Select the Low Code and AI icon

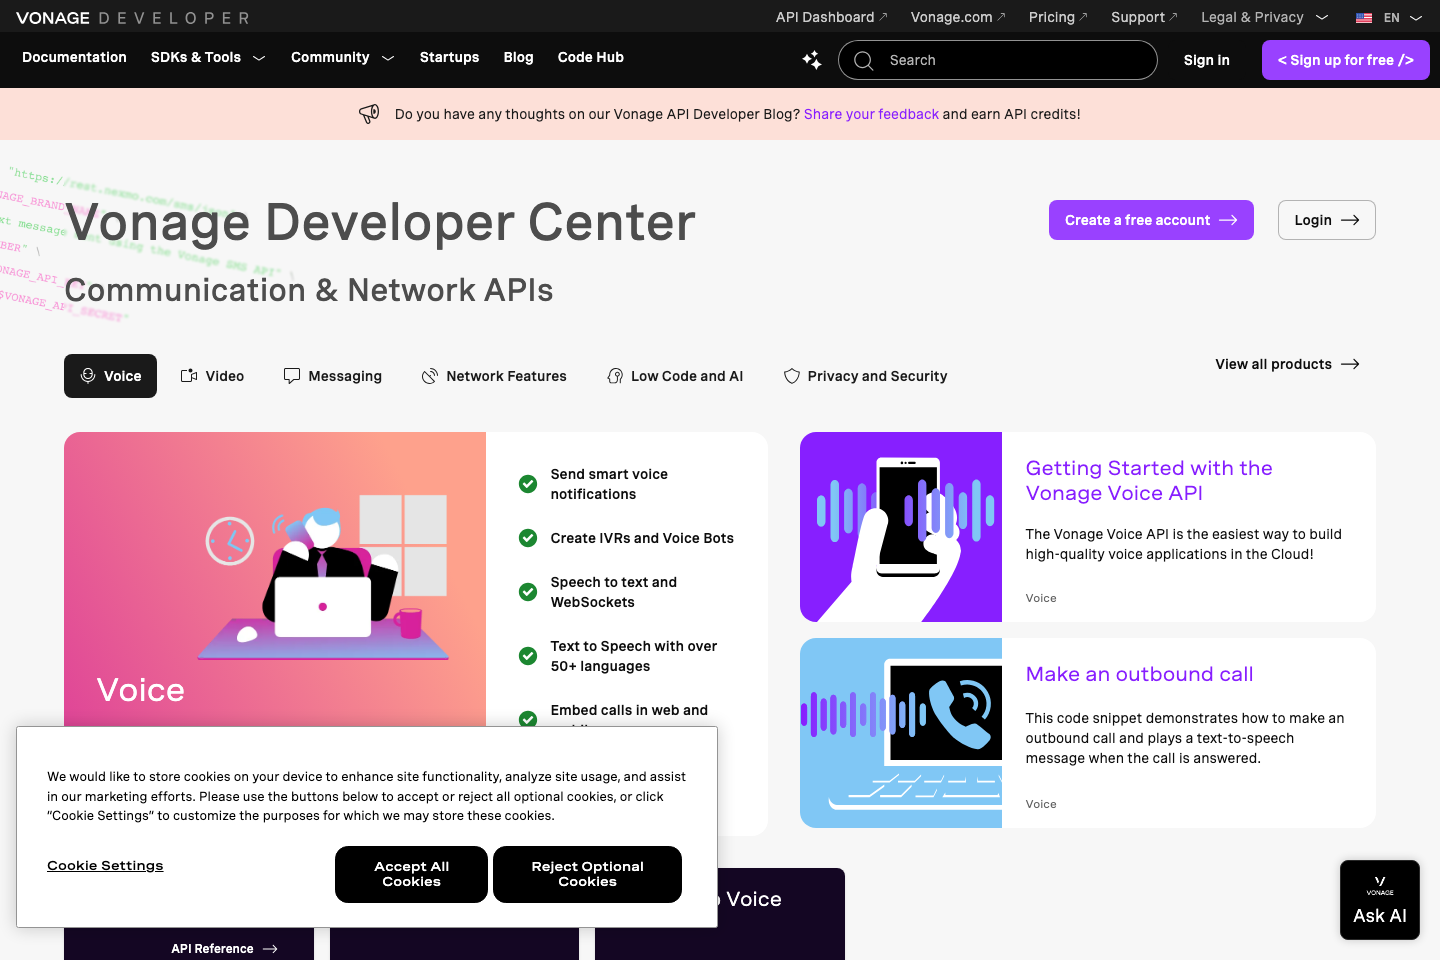(613, 375)
